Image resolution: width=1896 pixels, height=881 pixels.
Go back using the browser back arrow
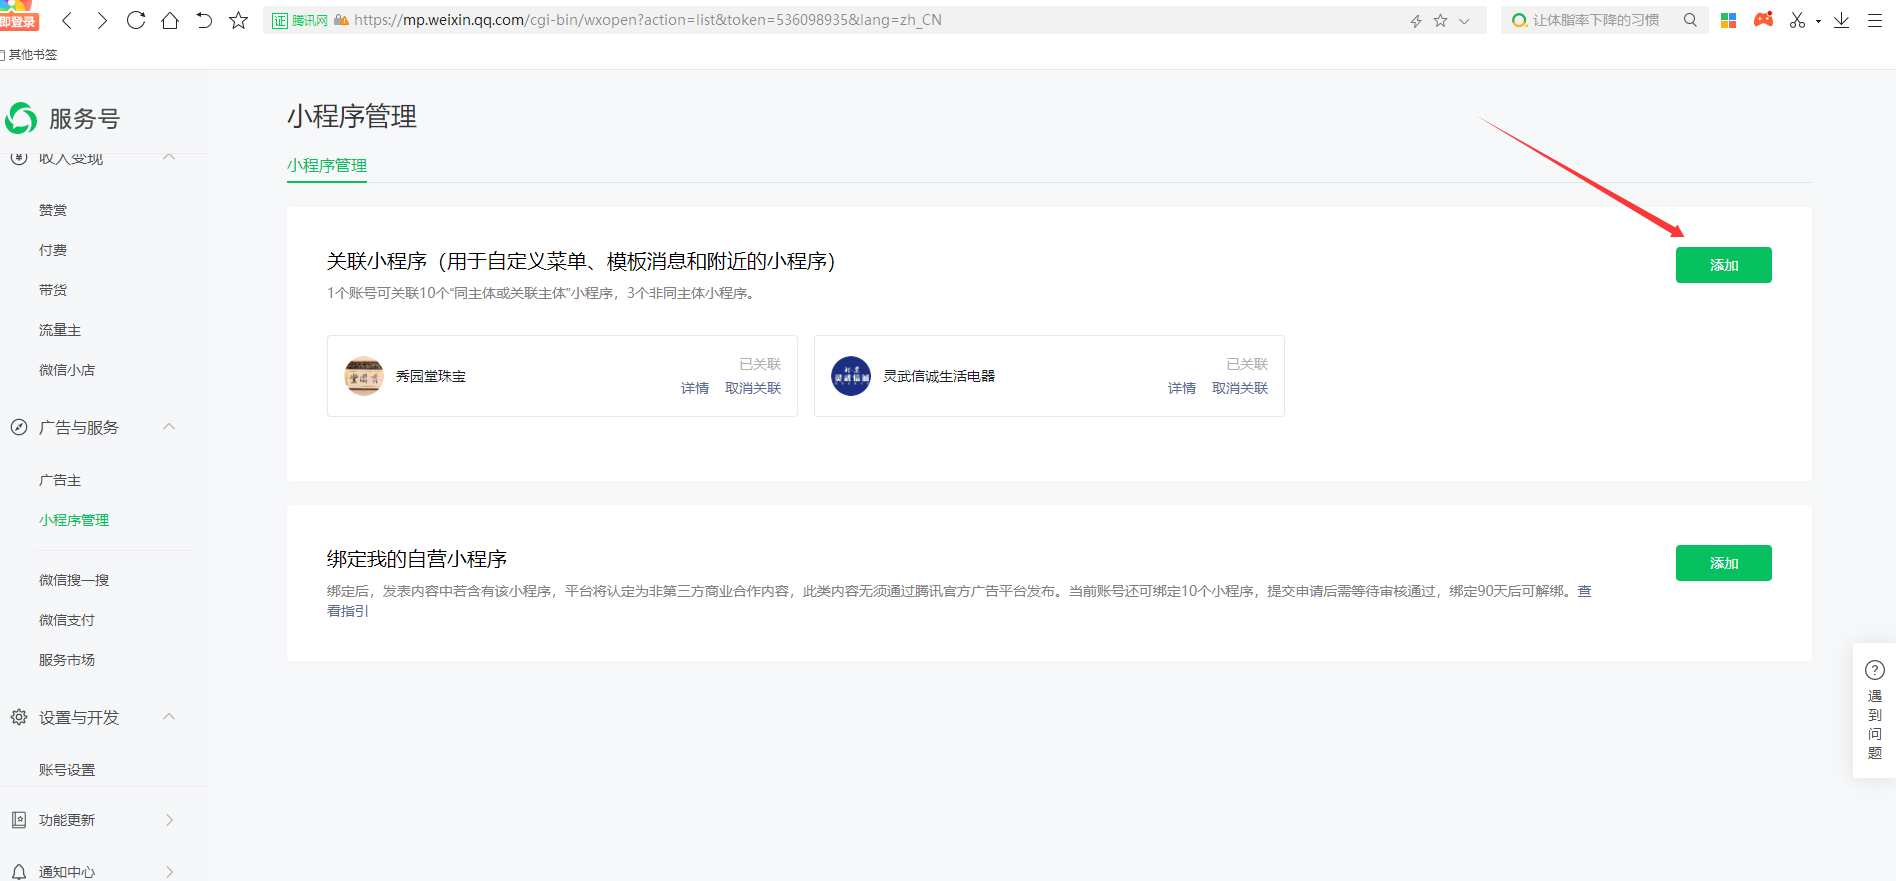(x=68, y=20)
